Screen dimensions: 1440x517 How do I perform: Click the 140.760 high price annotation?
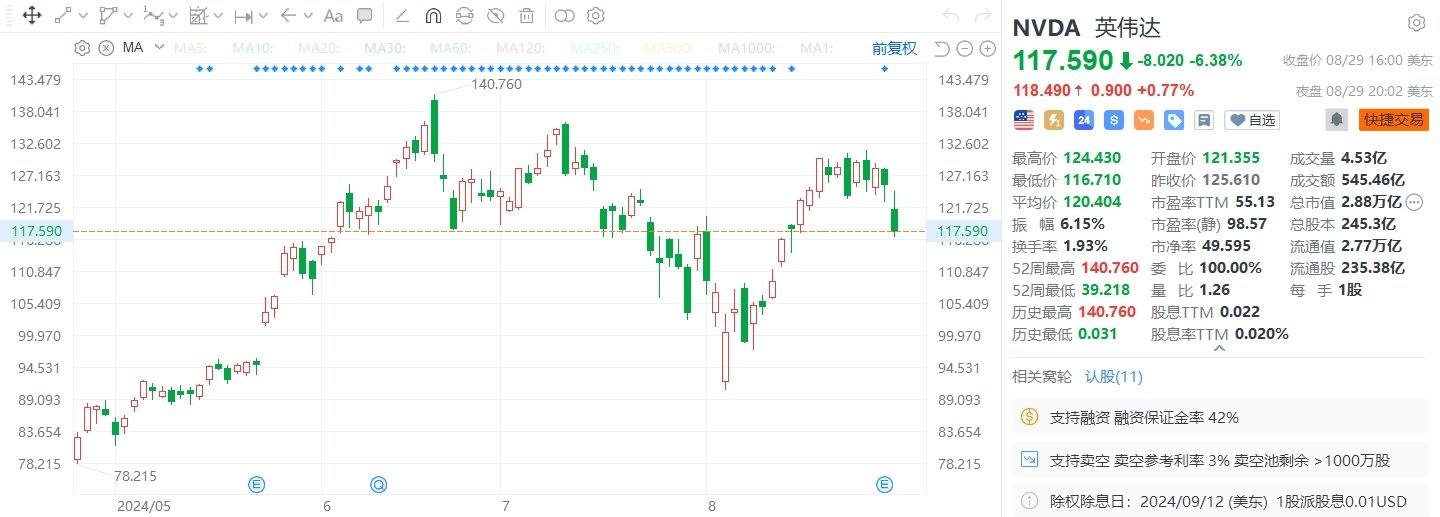(496, 85)
